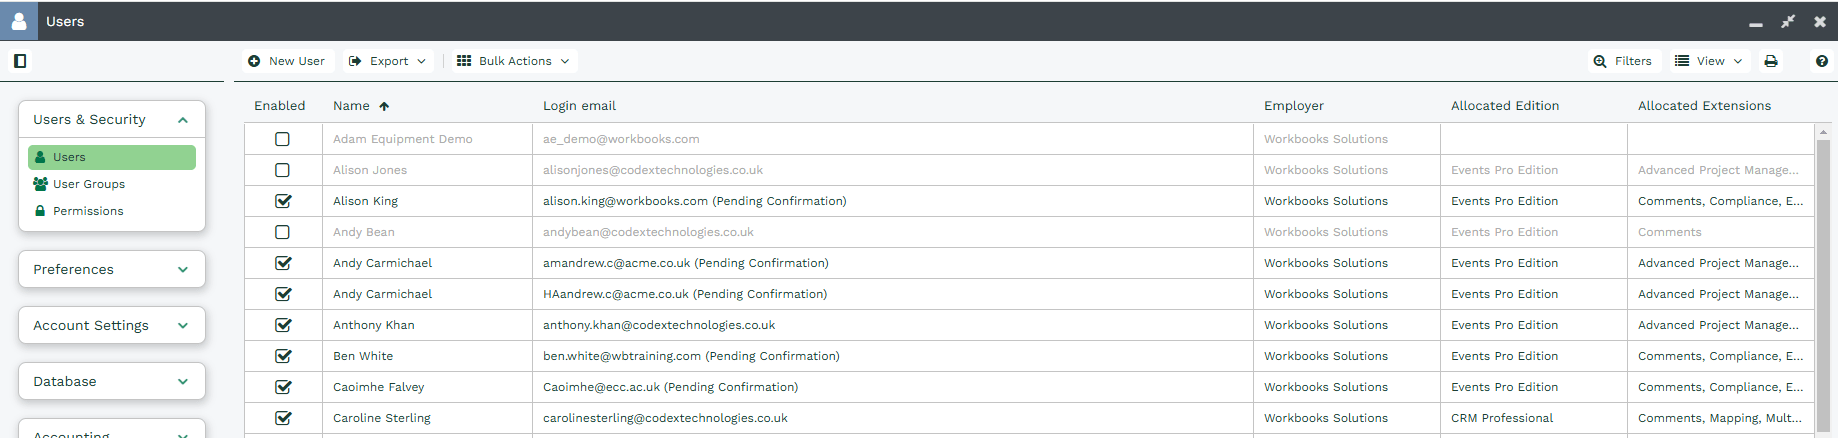Screen dimensions: 1838x438
Task: Expand the Preferences section
Action: pyautogui.click(x=111, y=269)
